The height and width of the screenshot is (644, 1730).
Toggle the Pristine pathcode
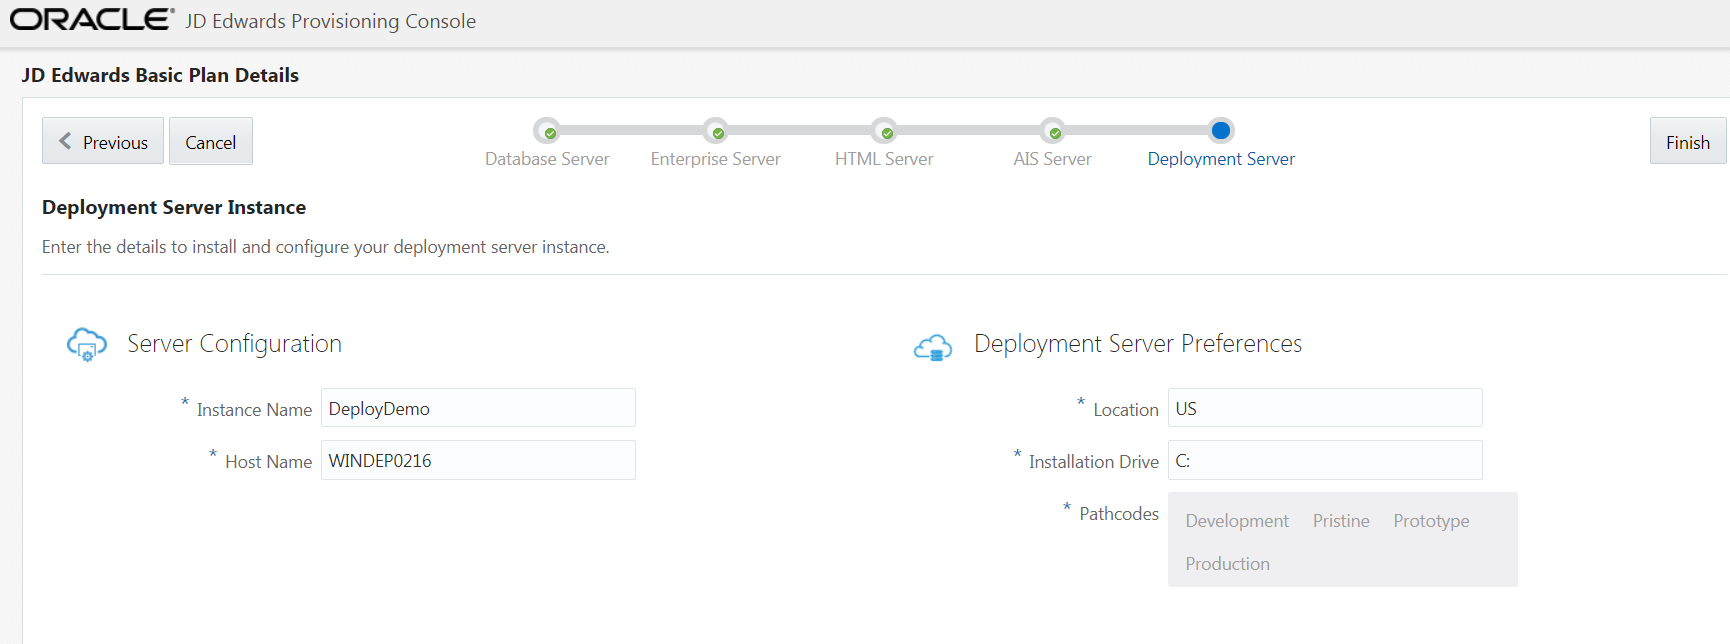(1341, 521)
